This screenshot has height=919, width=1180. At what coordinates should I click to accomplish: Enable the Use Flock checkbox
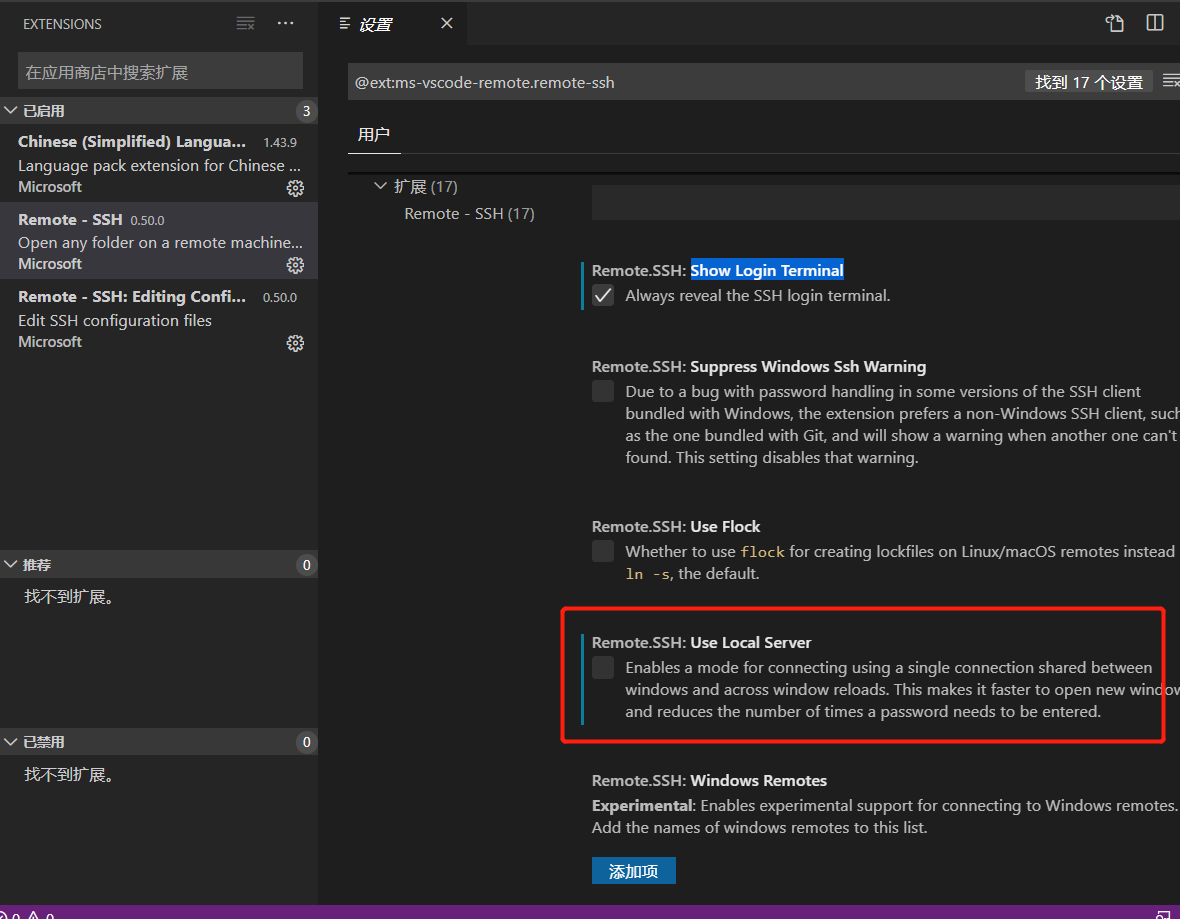[603, 551]
